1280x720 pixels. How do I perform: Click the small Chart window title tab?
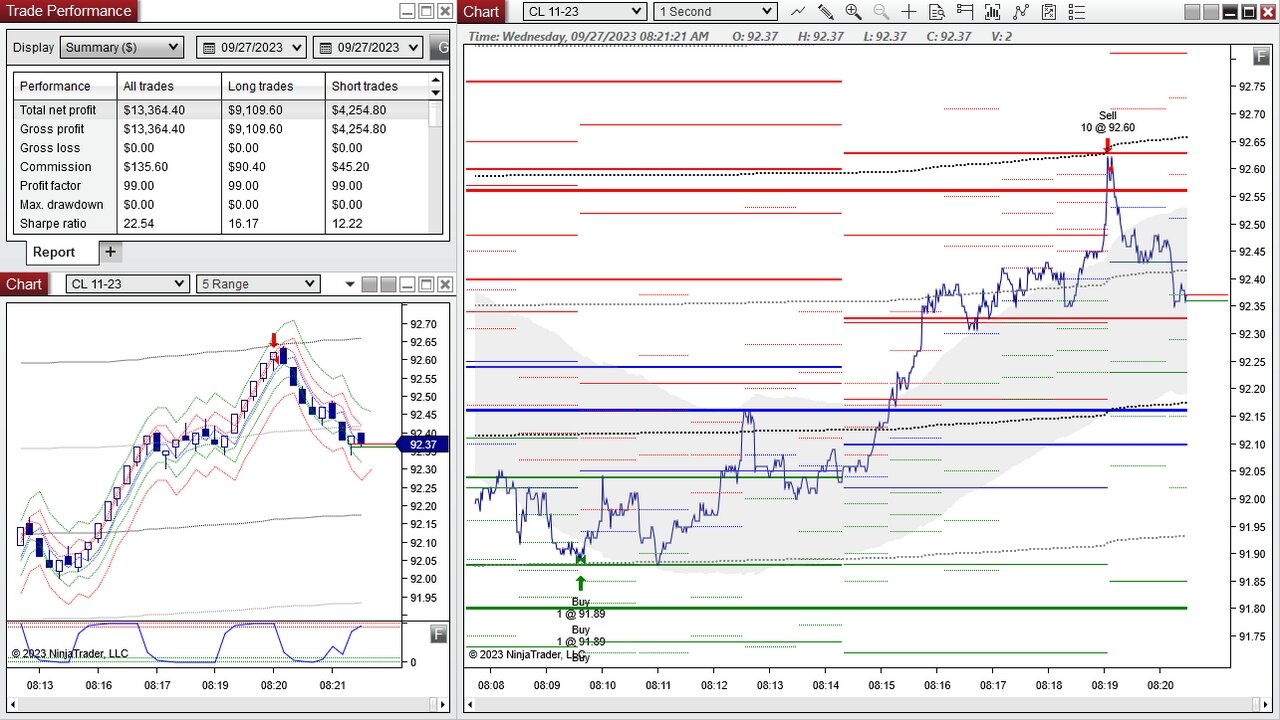[24, 284]
